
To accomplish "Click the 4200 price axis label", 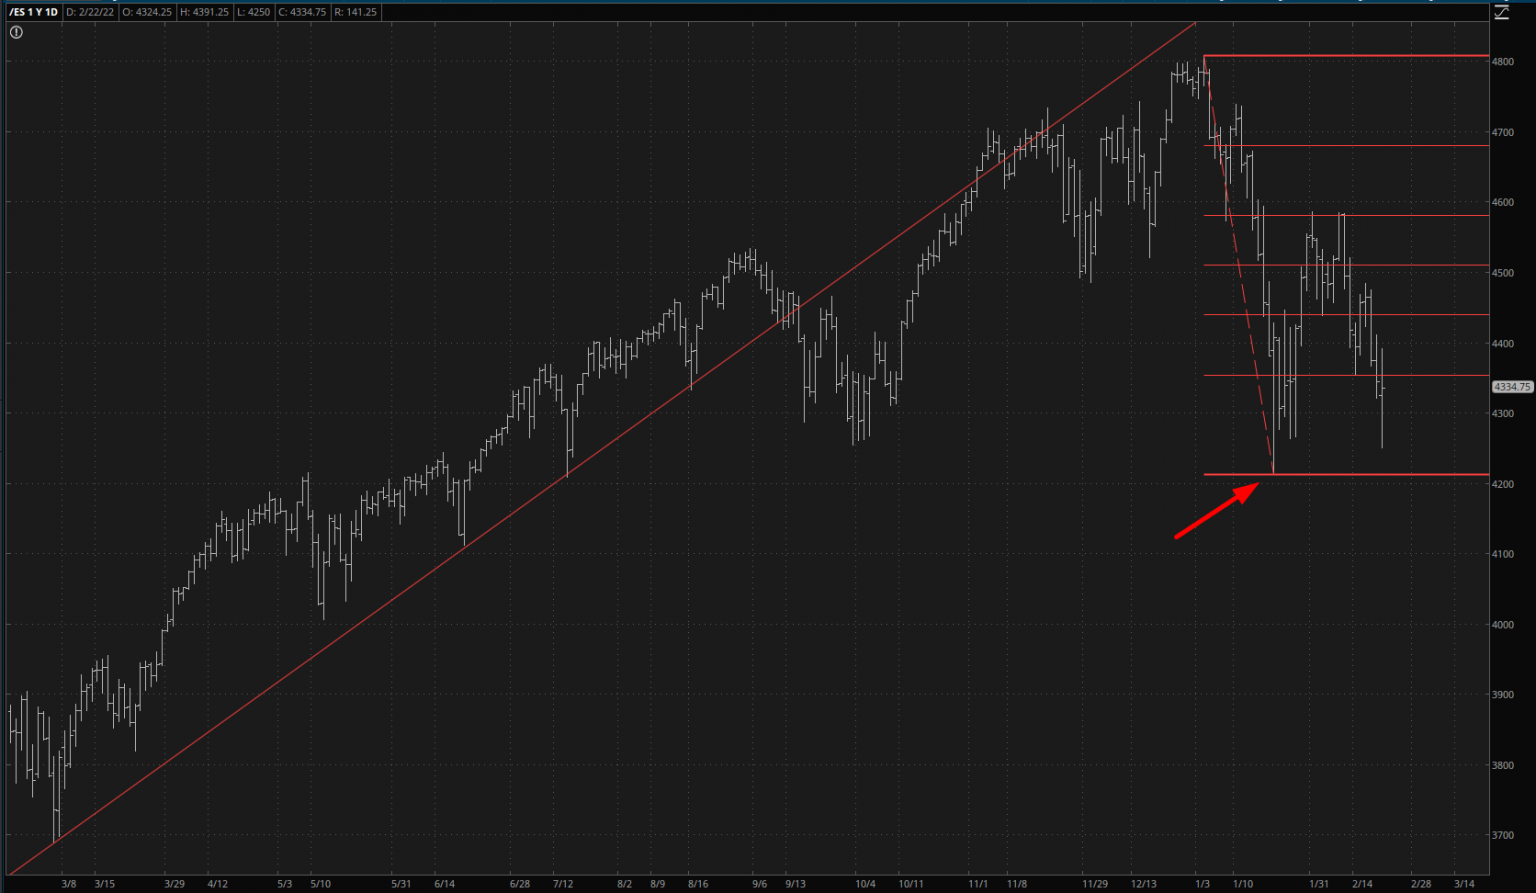I will point(1503,484).
